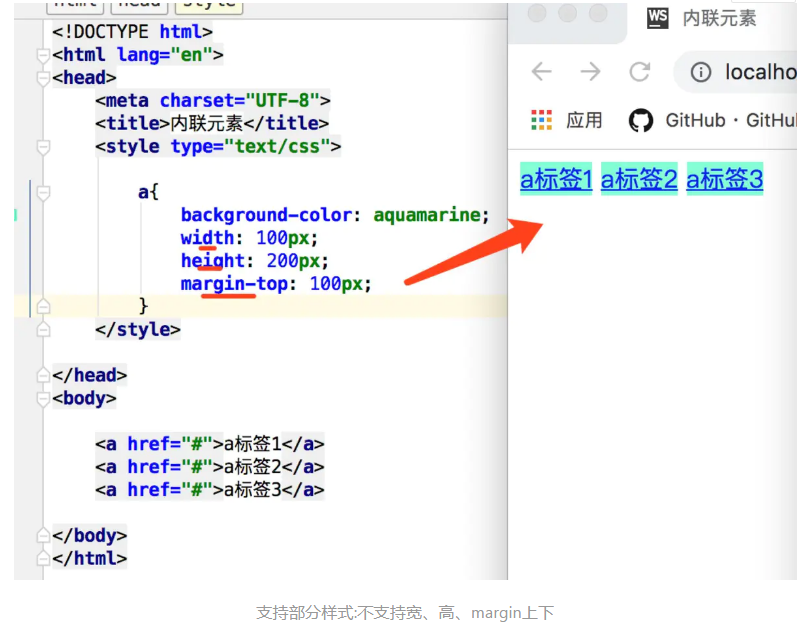Open the a标签3 link in the page

[x=724, y=178]
